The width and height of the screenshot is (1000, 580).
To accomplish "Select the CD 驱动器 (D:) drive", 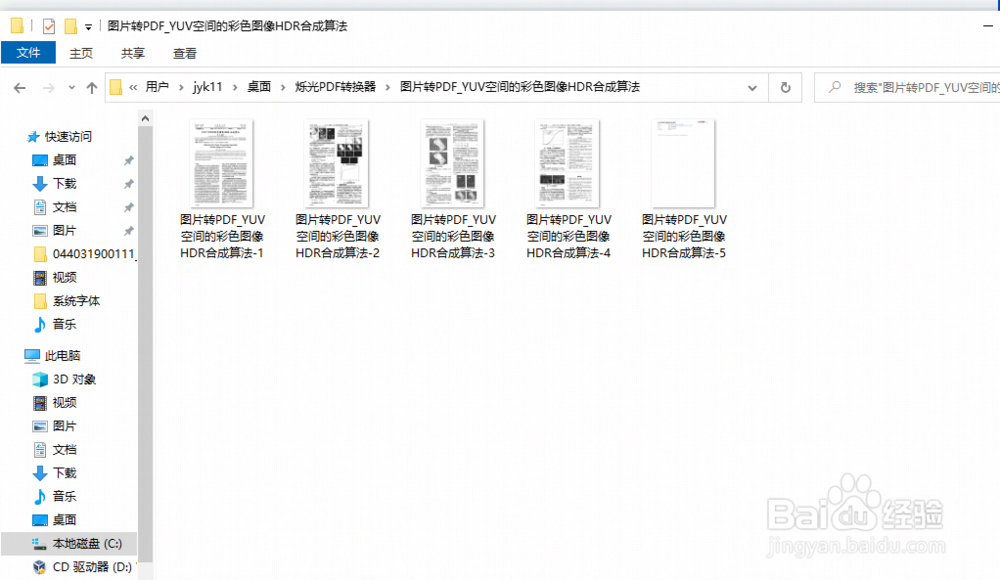I will click(79, 566).
